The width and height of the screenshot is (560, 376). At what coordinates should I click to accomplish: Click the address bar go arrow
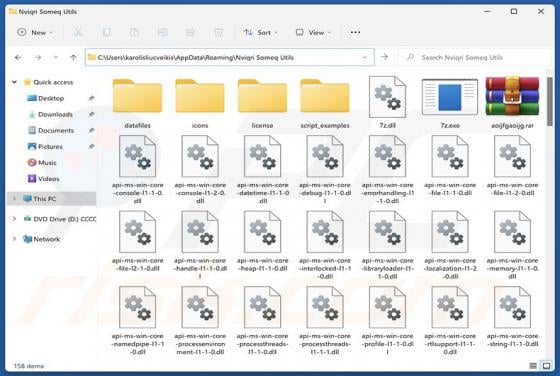tap(384, 57)
